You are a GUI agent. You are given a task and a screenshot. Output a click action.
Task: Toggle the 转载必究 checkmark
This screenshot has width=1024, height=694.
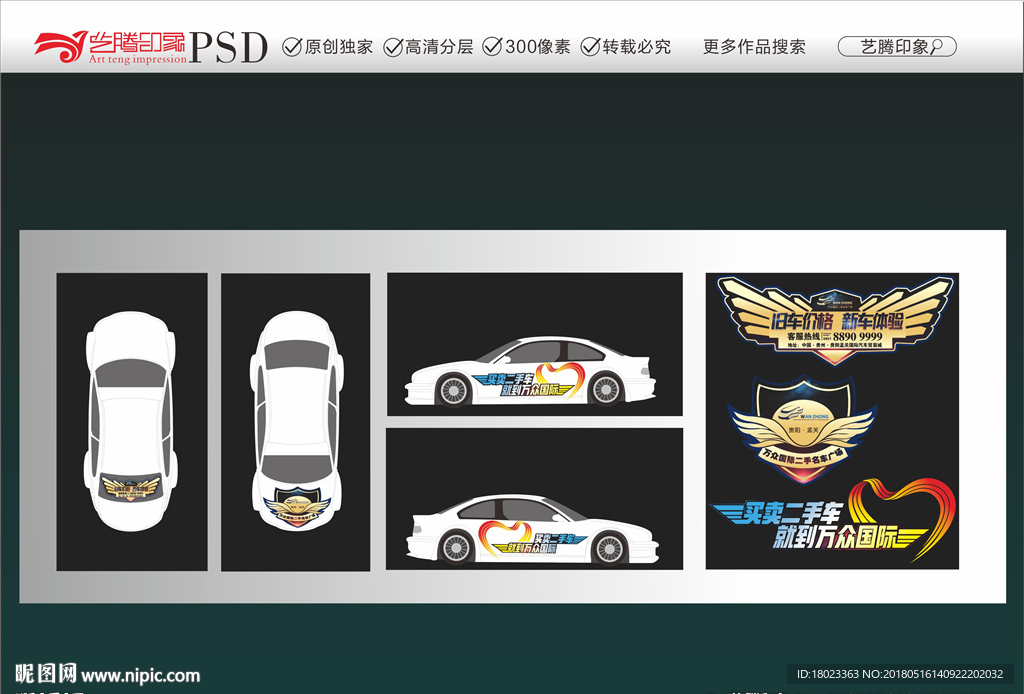point(590,47)
